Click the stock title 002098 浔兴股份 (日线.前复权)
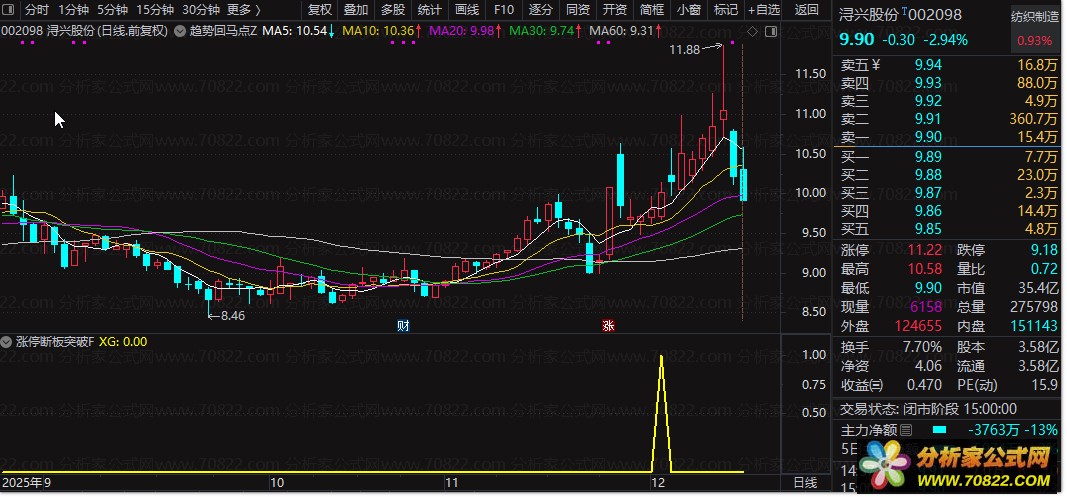Viewport: 1067px width, 497px height. [x=85, y=31]
